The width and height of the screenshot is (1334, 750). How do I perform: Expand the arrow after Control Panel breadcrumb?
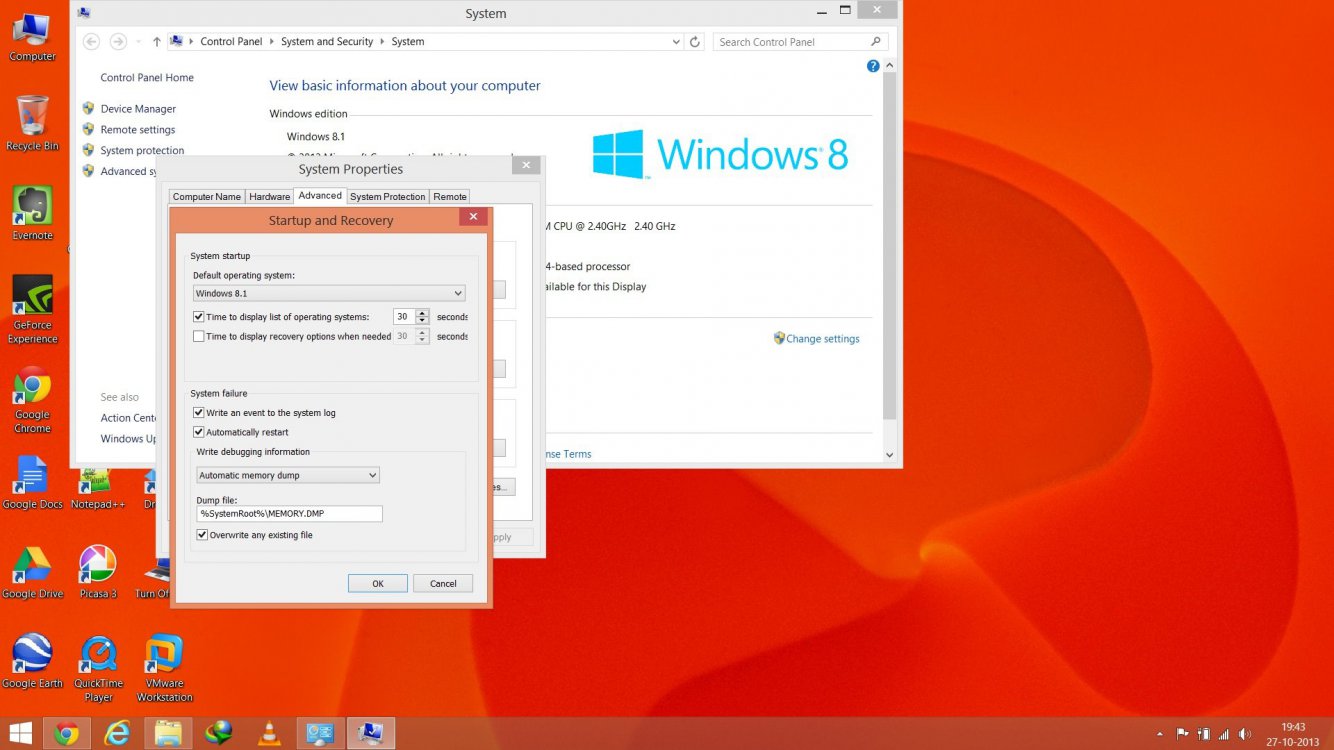pos(272,42)
